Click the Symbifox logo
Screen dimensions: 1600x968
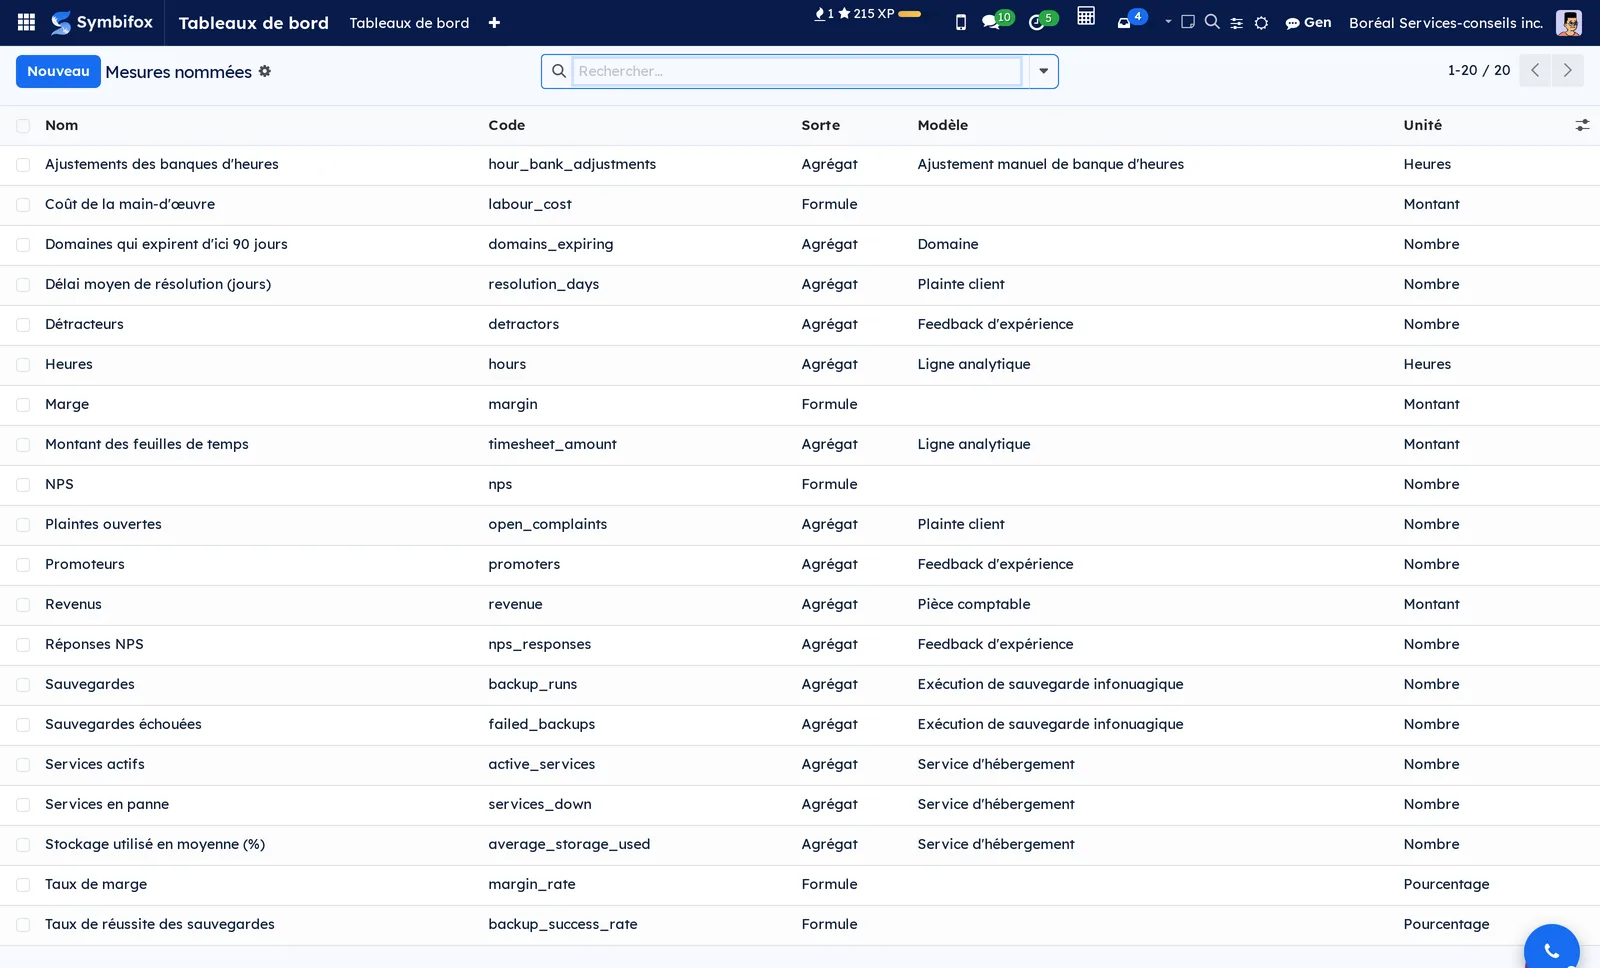[x=102, y=22]
